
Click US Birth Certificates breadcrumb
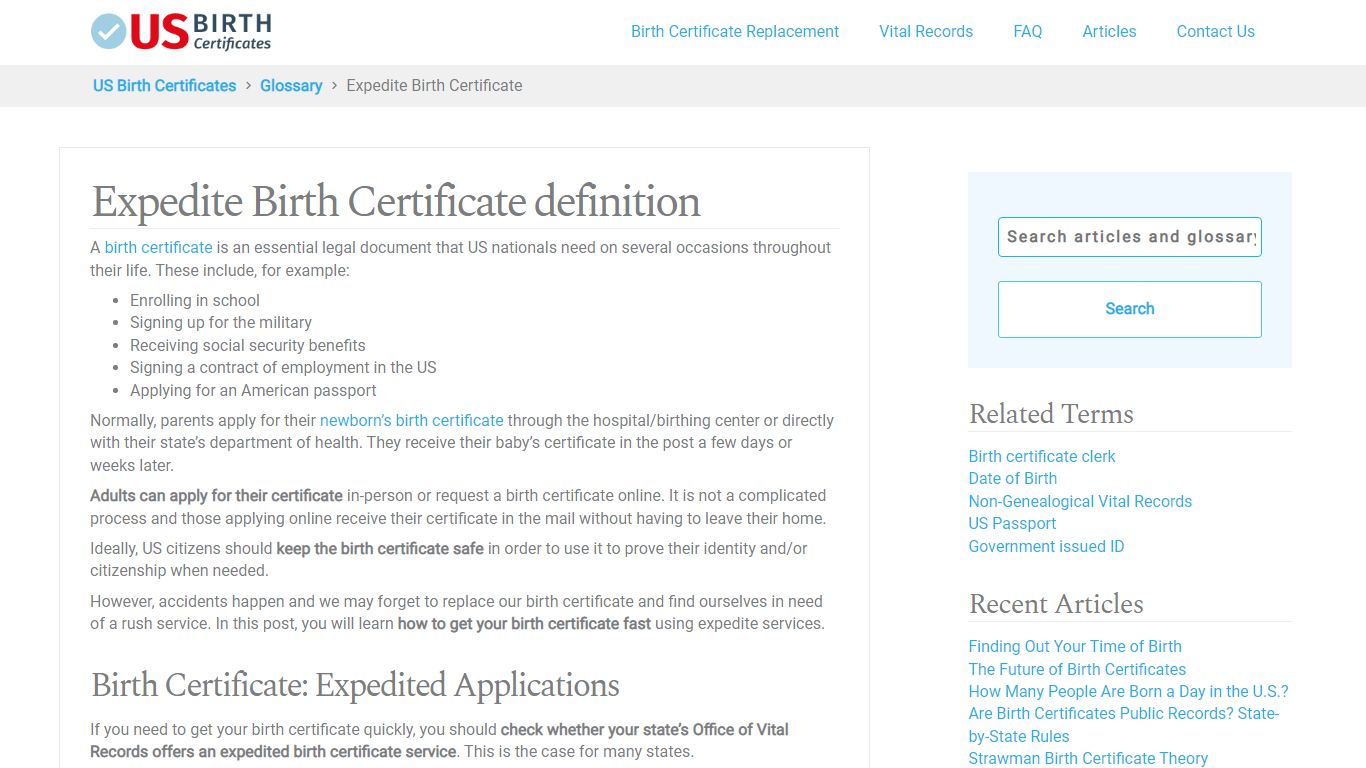[x=165, y=86]
